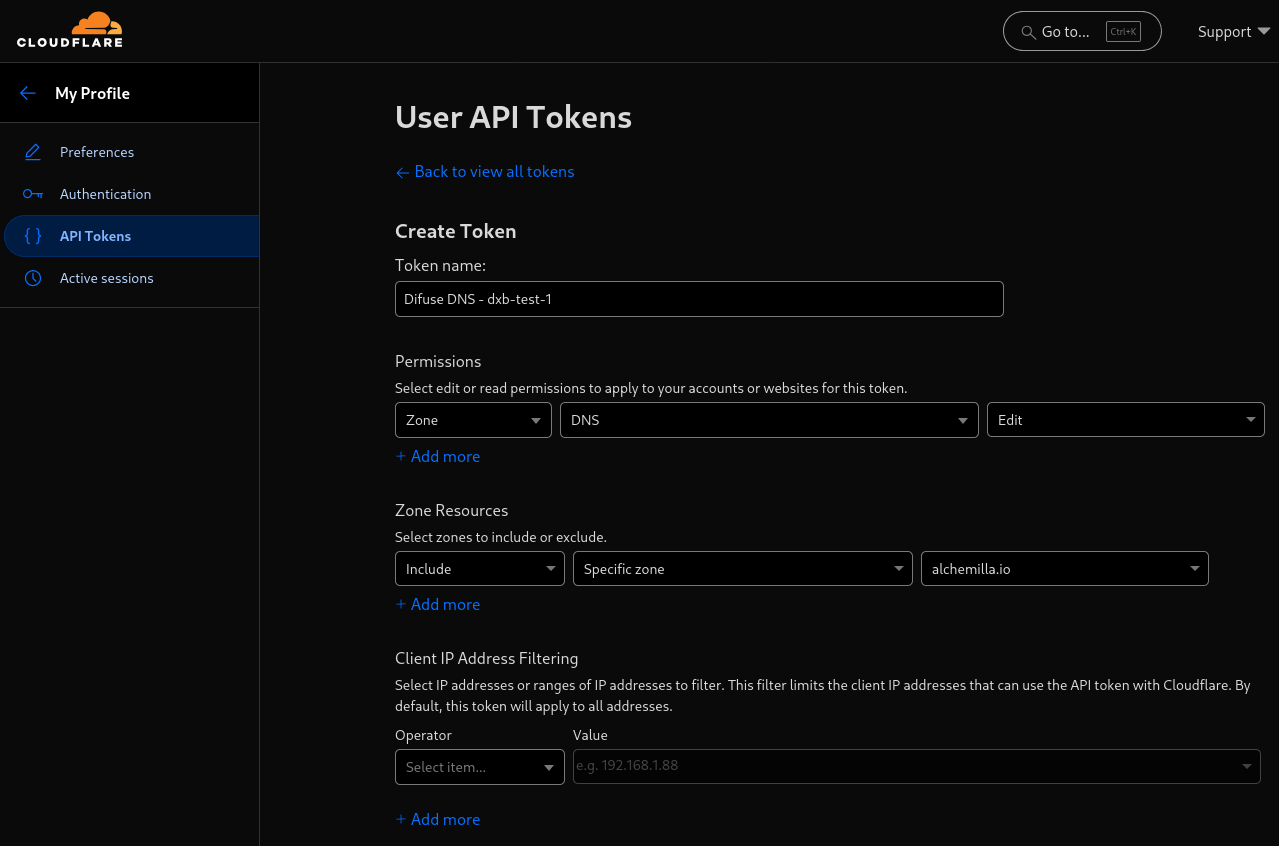Click inside the Token name field
The image size is (1279, 846).
699,299
